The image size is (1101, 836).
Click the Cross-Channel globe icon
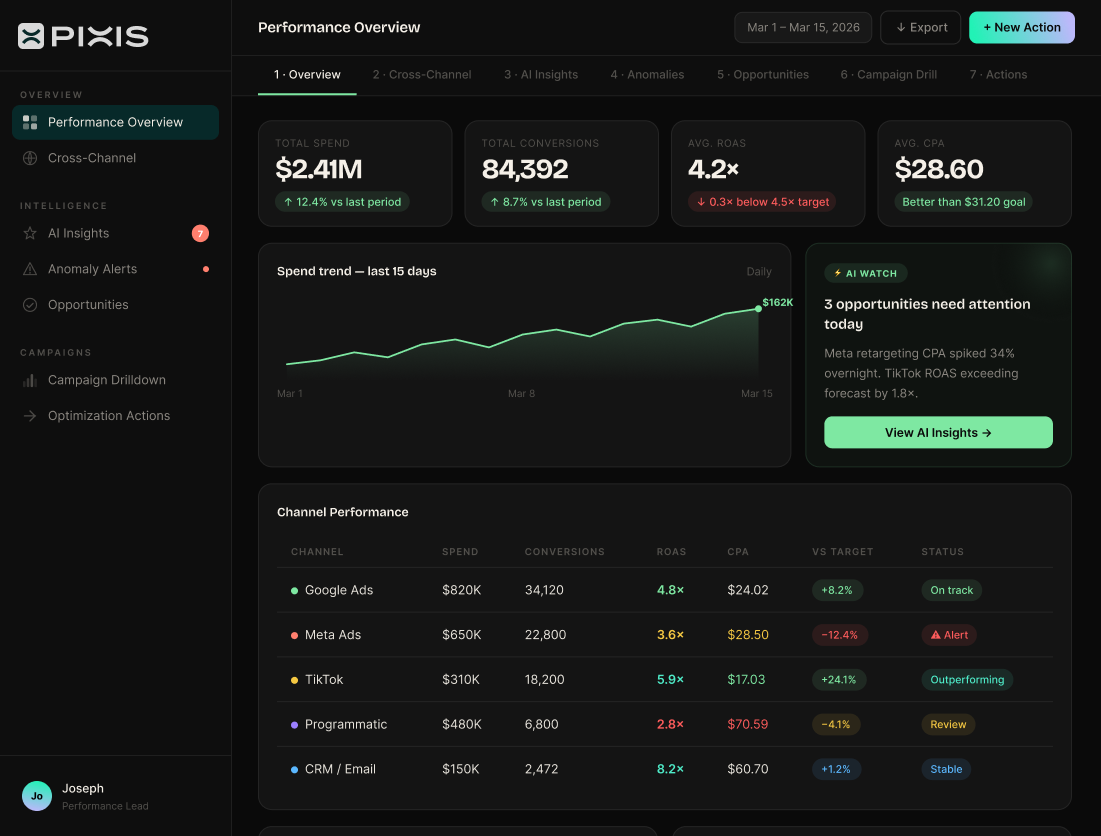click(30, 158)
